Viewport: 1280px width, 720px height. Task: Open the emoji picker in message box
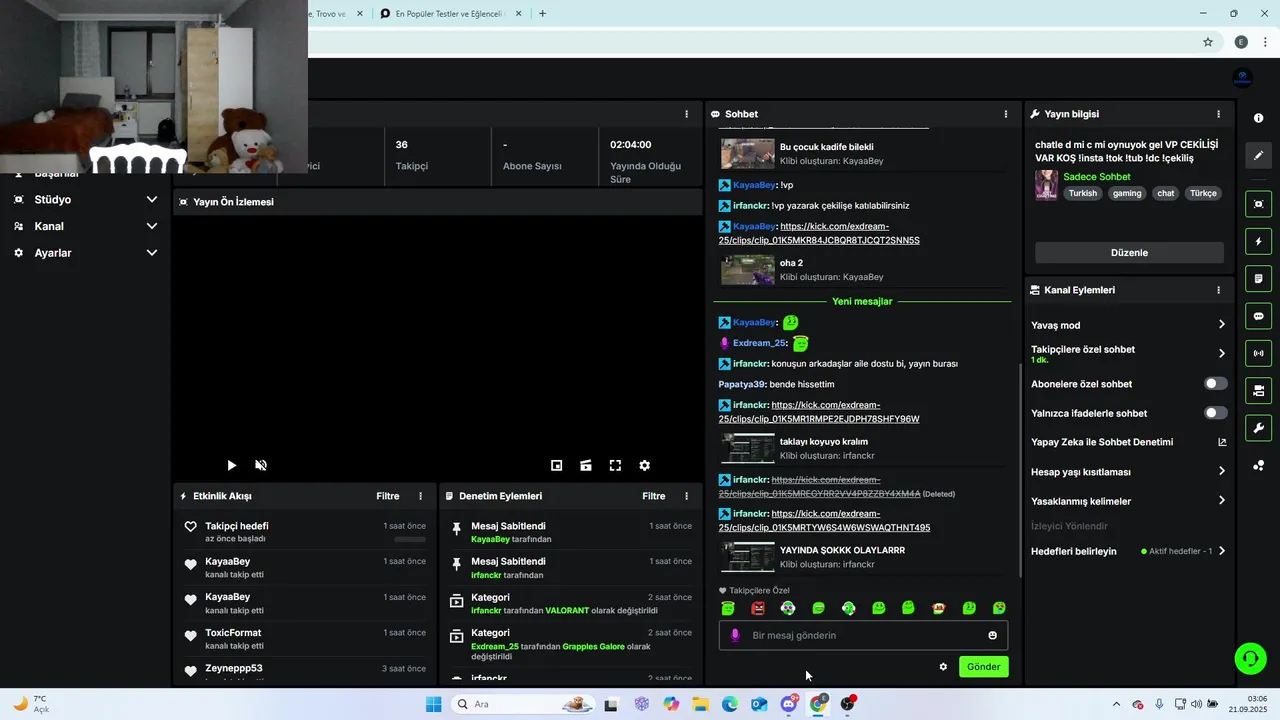[992, 635]
